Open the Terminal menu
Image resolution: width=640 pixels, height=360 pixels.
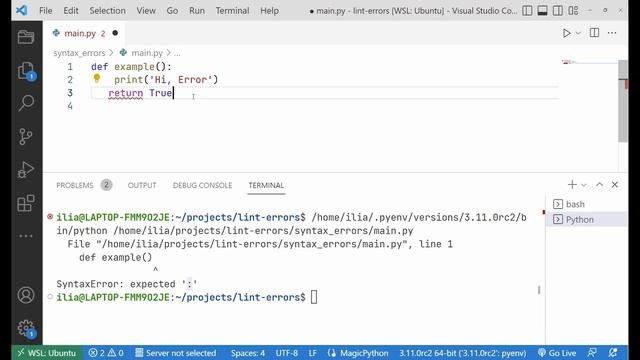click(x=232, y=11)
